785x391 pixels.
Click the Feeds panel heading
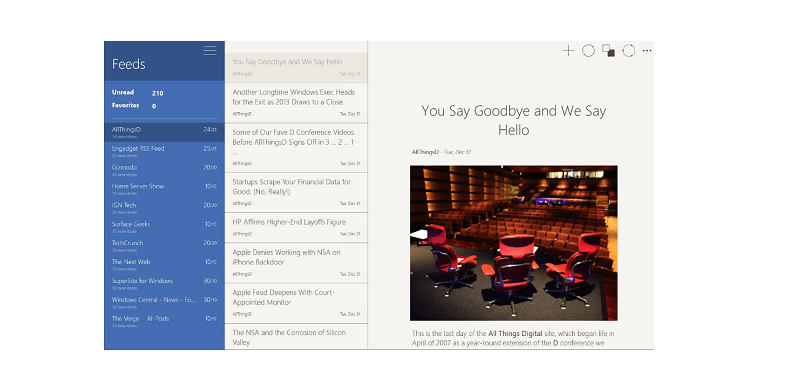pos(129,64)
